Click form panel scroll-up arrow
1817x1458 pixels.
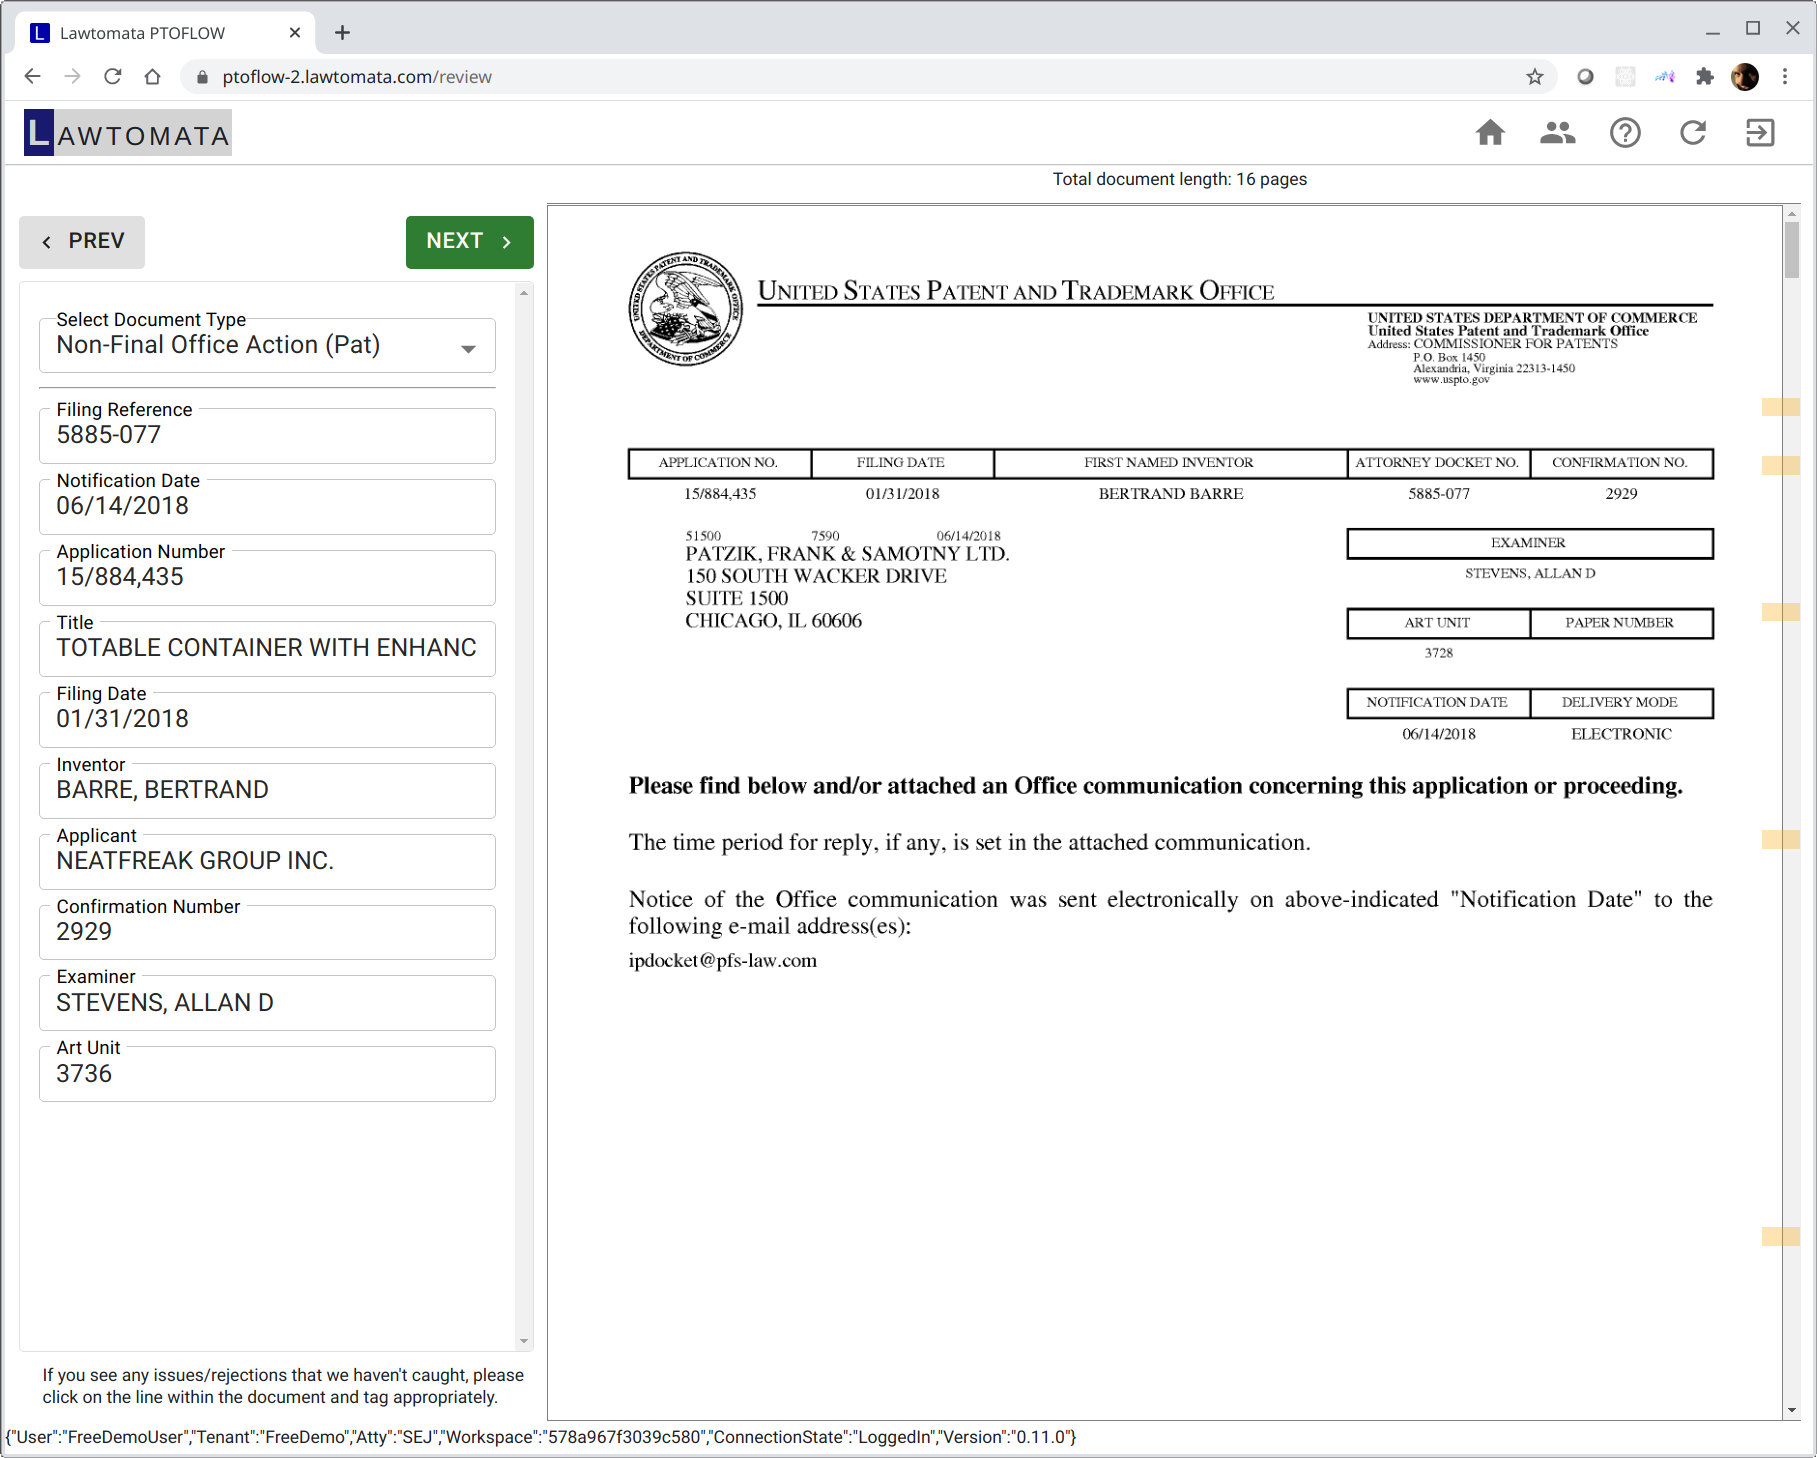pyautogui.click(x=524, y=293)
